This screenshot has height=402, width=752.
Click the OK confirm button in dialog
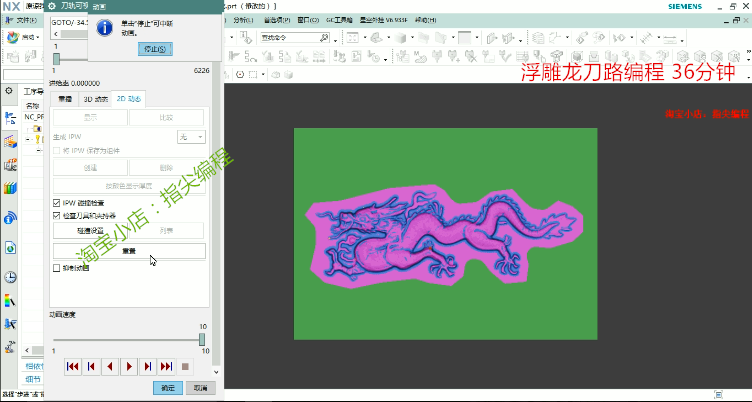click(168, 388)
